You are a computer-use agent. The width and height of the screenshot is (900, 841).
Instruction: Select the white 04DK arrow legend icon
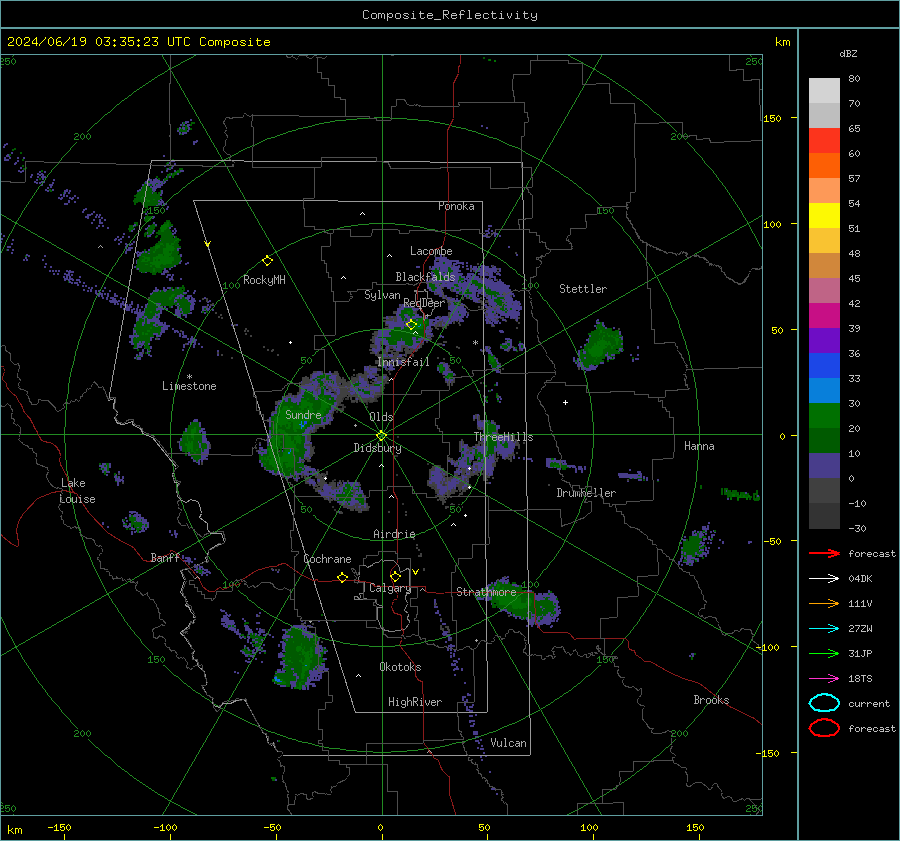click(x=824, y=579)
